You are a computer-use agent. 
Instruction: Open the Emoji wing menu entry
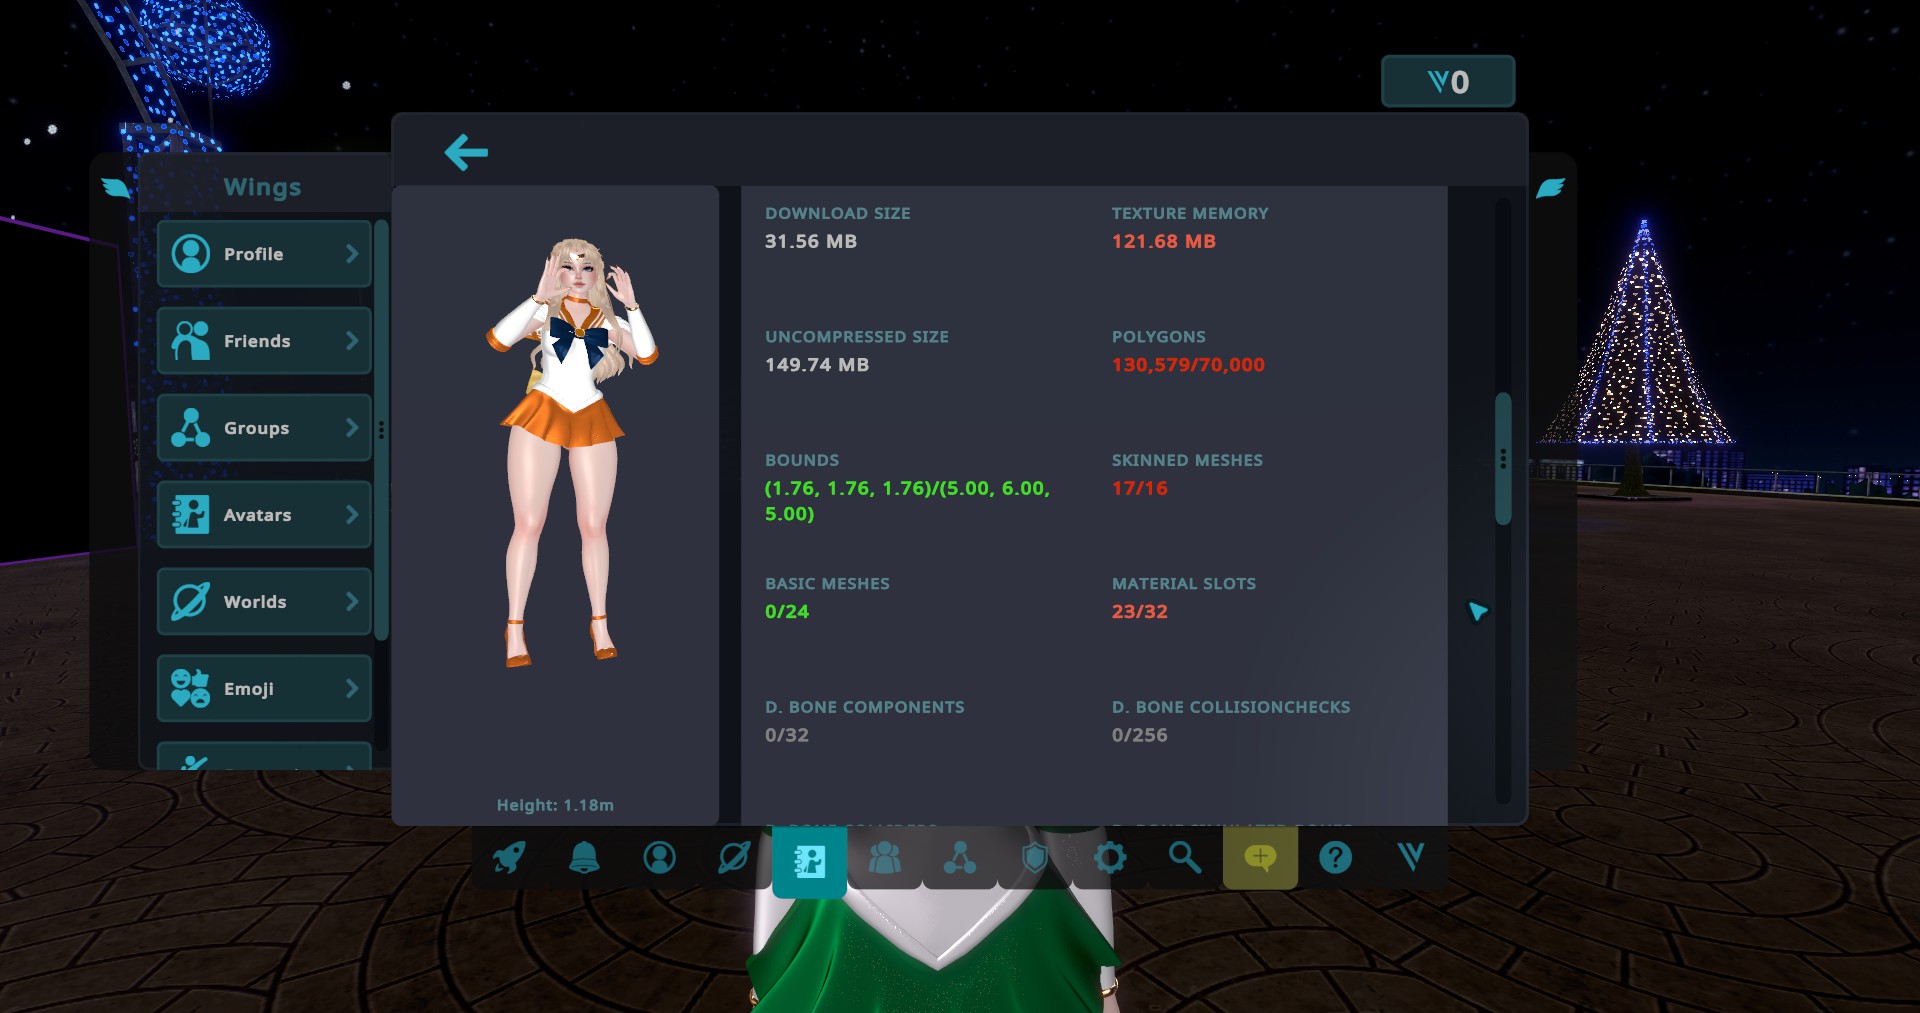[264, 689]
